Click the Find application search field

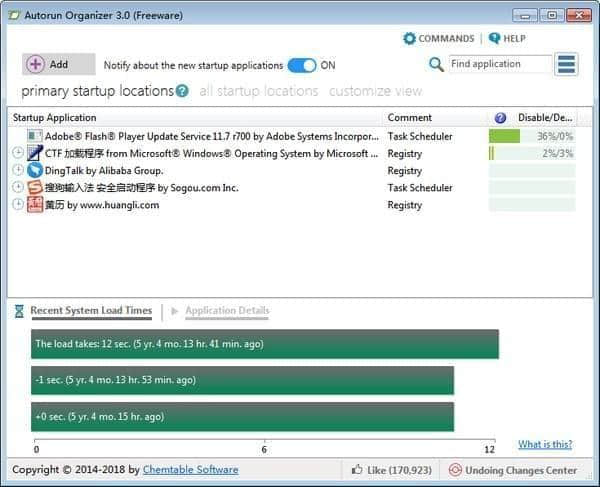(499, 64)
